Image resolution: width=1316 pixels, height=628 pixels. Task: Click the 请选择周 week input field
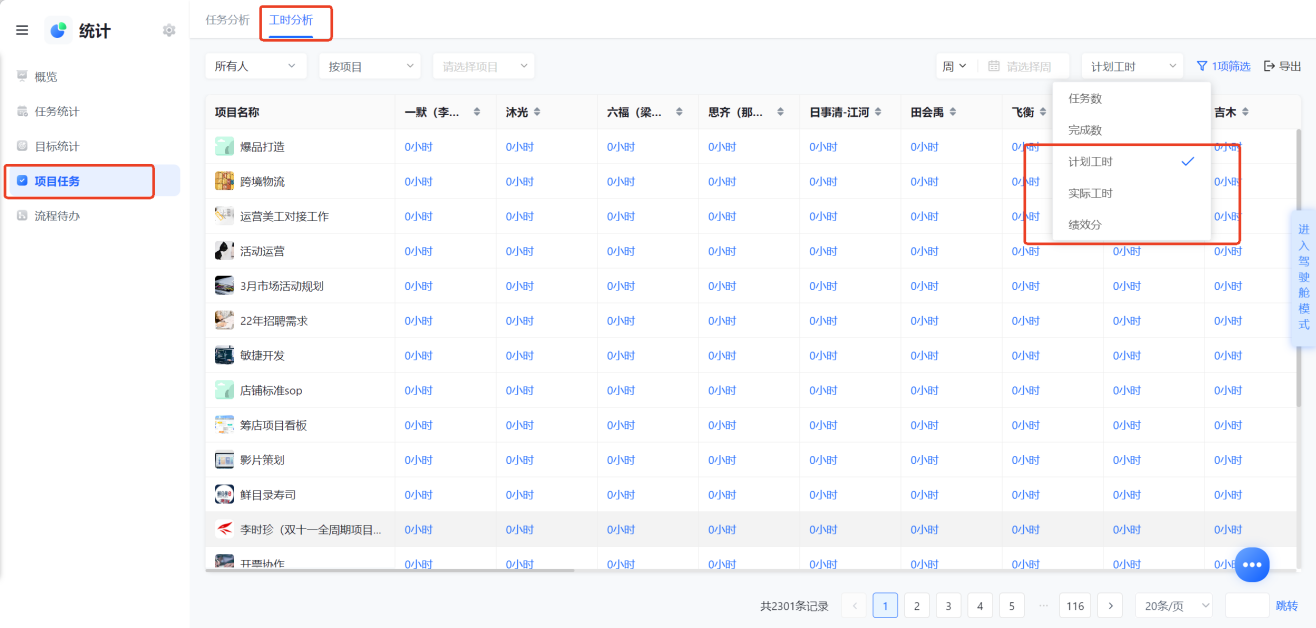[x=1024, y=66]
